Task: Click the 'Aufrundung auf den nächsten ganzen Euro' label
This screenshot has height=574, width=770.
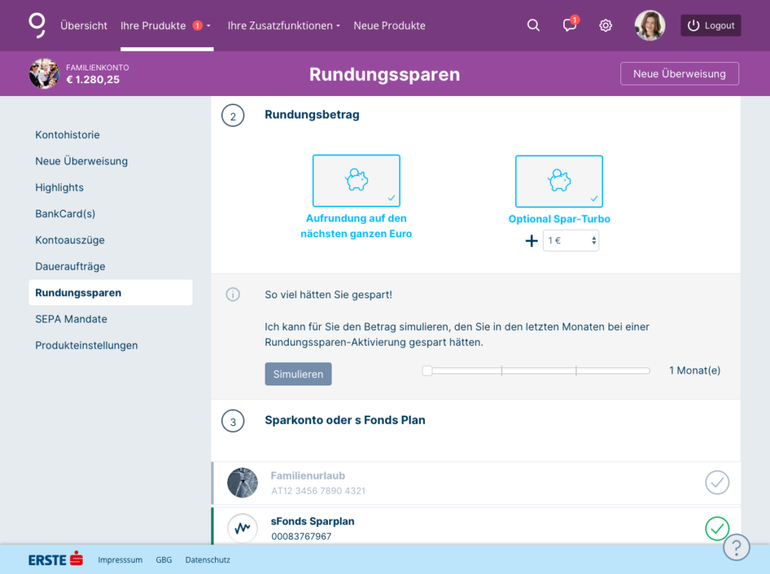Action: 356,226
